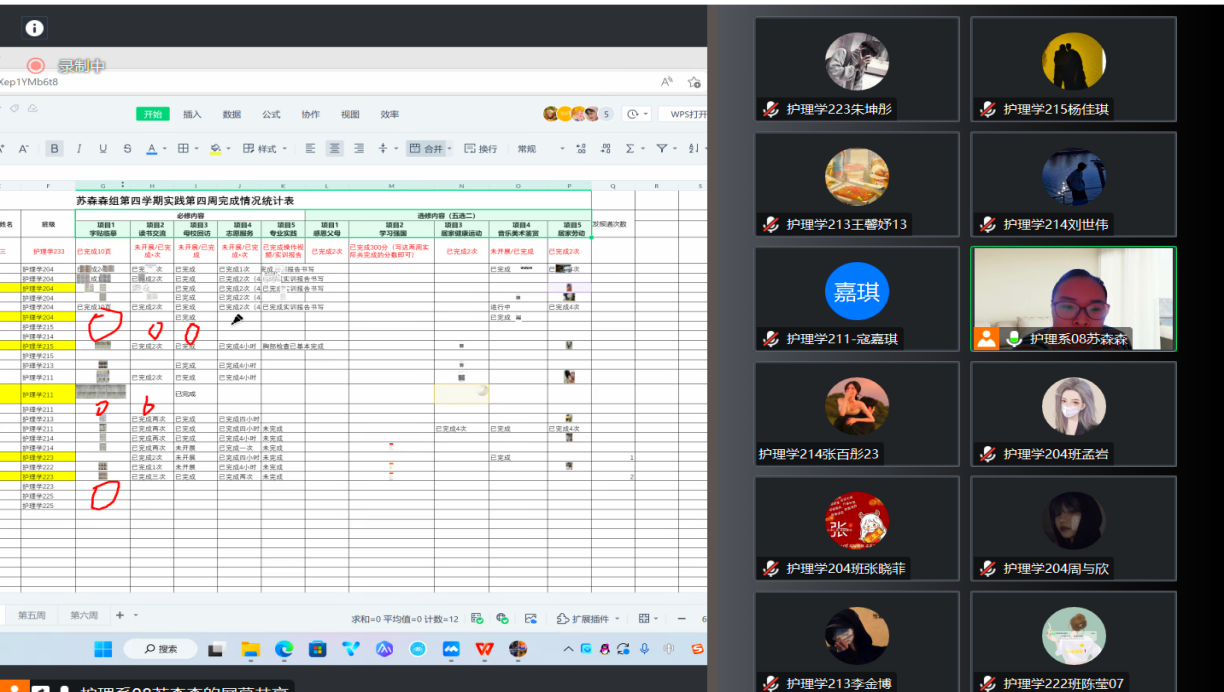Toggle italic text formatting
Image resolution: width=1224 pixels, height=692 pixels.
click(78, 149)
